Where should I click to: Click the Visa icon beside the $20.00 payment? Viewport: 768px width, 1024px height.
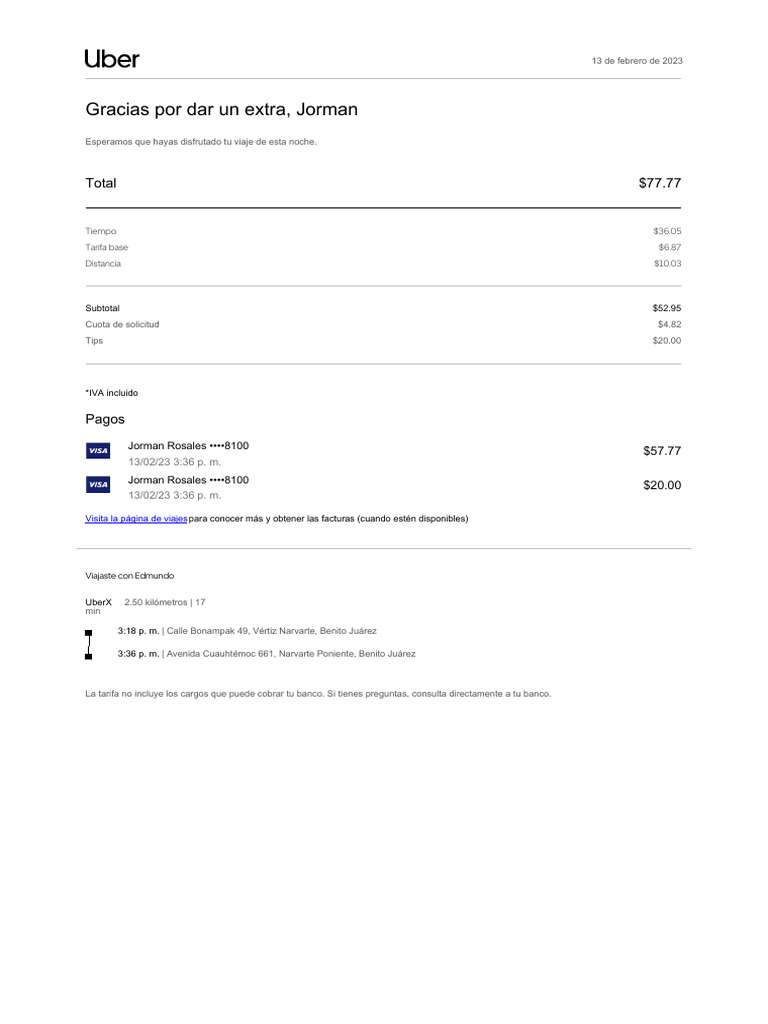[98, 485]
